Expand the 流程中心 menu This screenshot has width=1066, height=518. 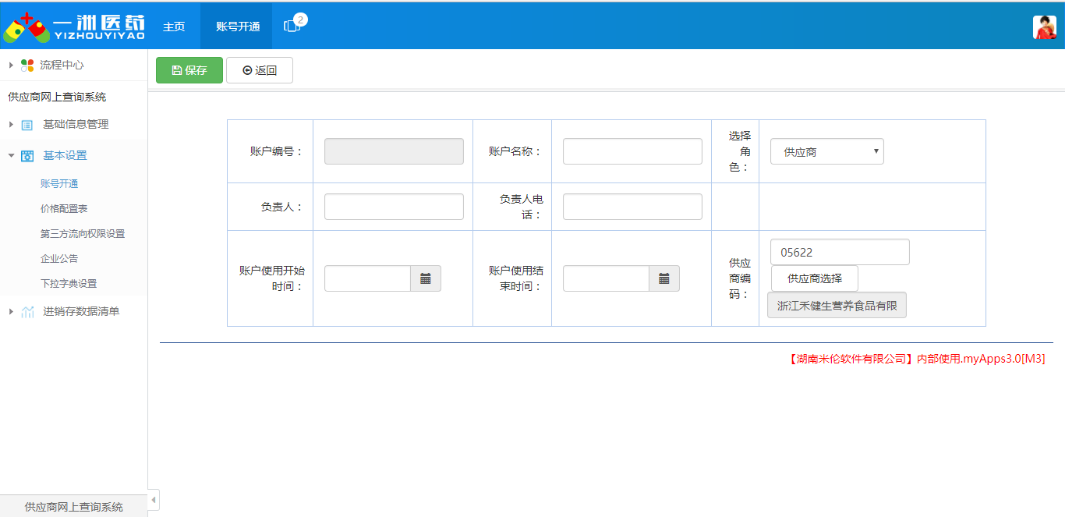click(x=11, y=65)
